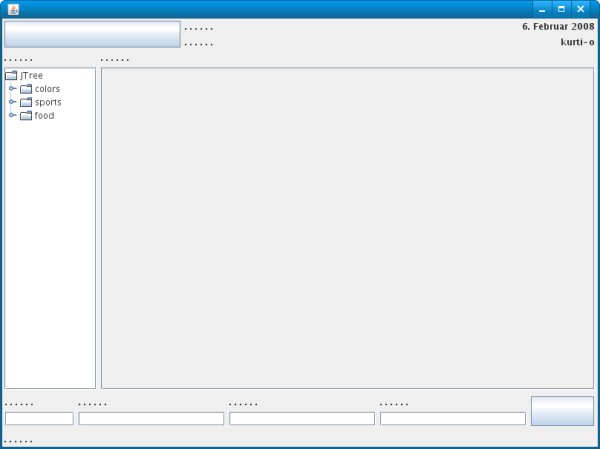The image size is (600, 449).
Task: Maximize the application window
Action: (x=561, y=9)
